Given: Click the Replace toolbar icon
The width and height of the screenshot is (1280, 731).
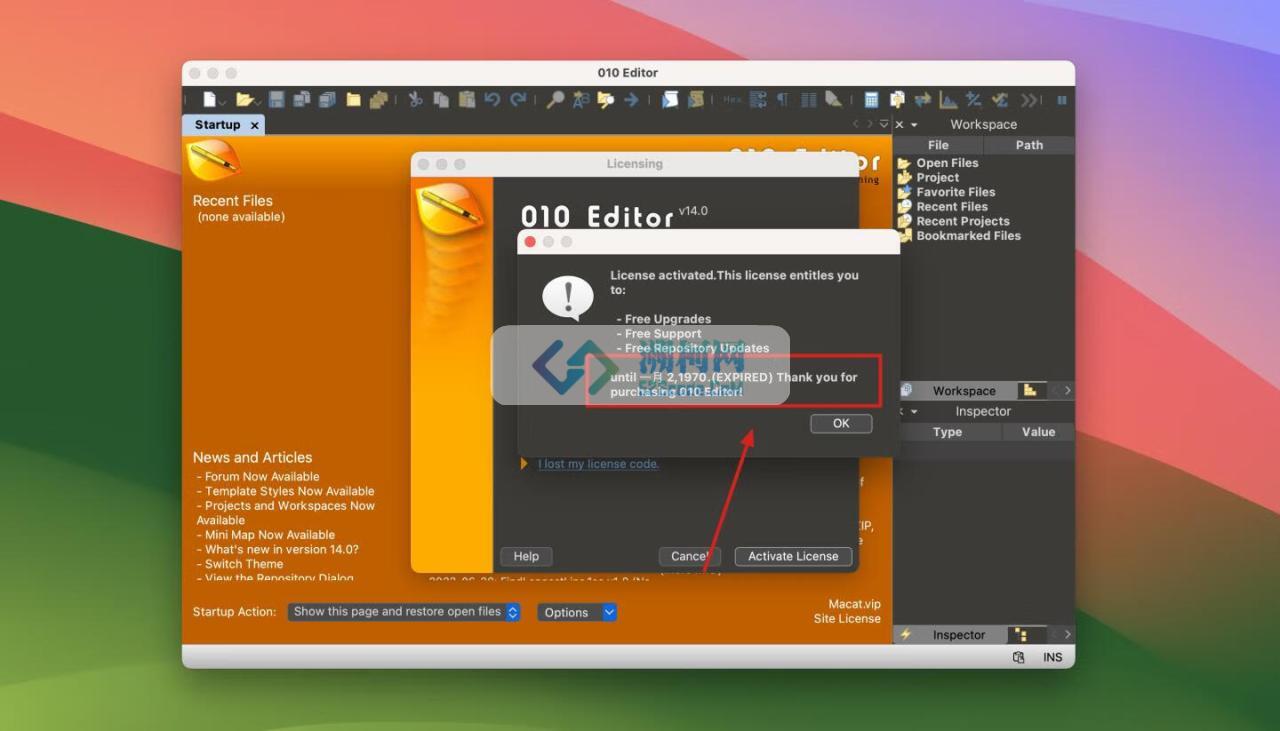Looking at the screenshot, I should (x=580, y=99).
